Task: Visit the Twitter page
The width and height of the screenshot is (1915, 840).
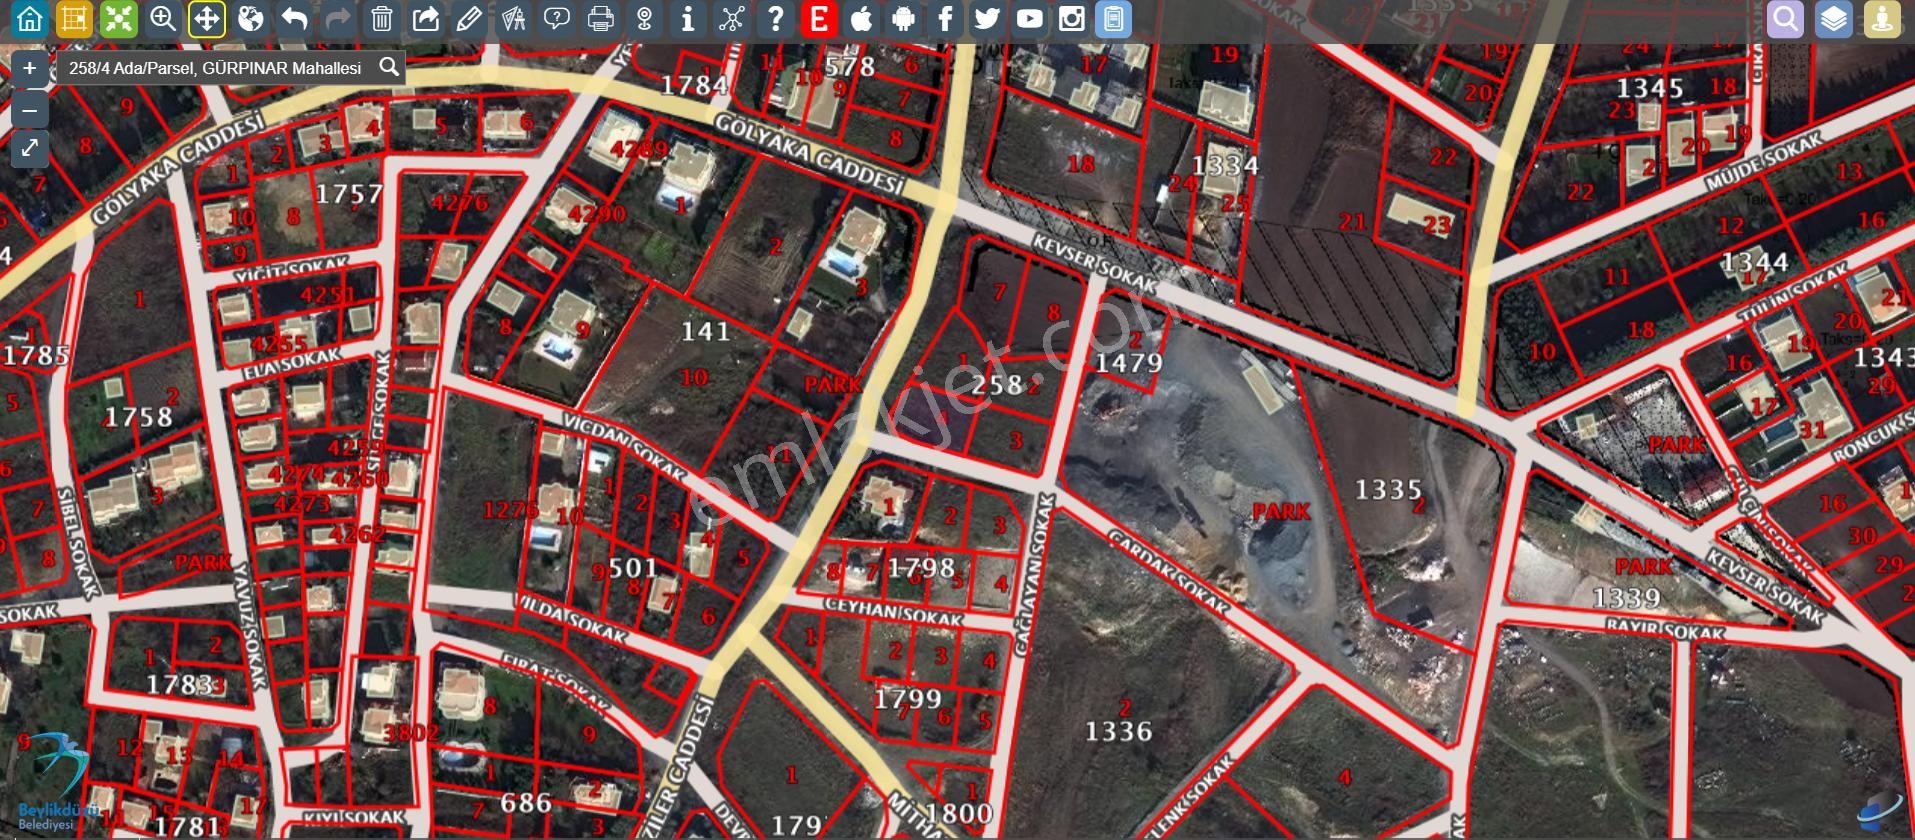Action: tap(987, 19)
